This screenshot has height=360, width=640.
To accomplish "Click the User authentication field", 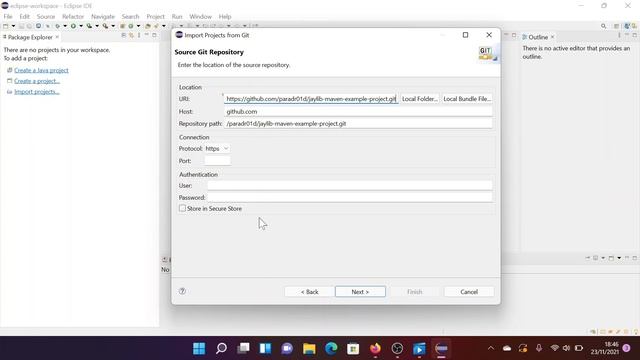I will (350, 185).
